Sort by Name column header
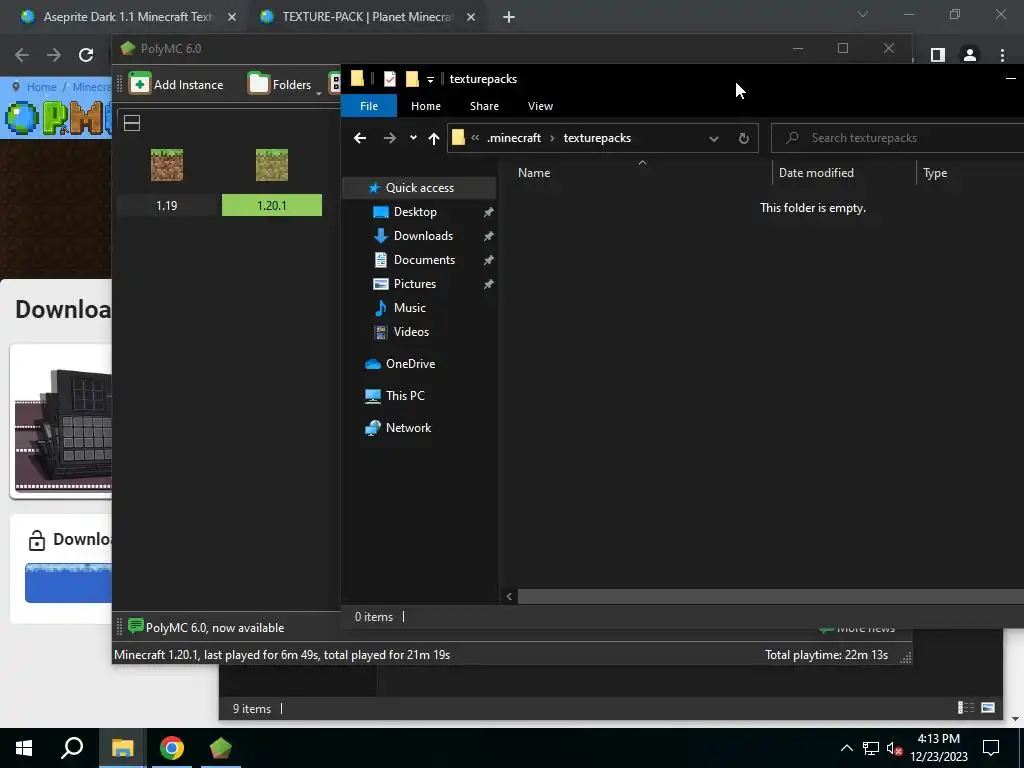1024x768 pixels. click(534, 173)
